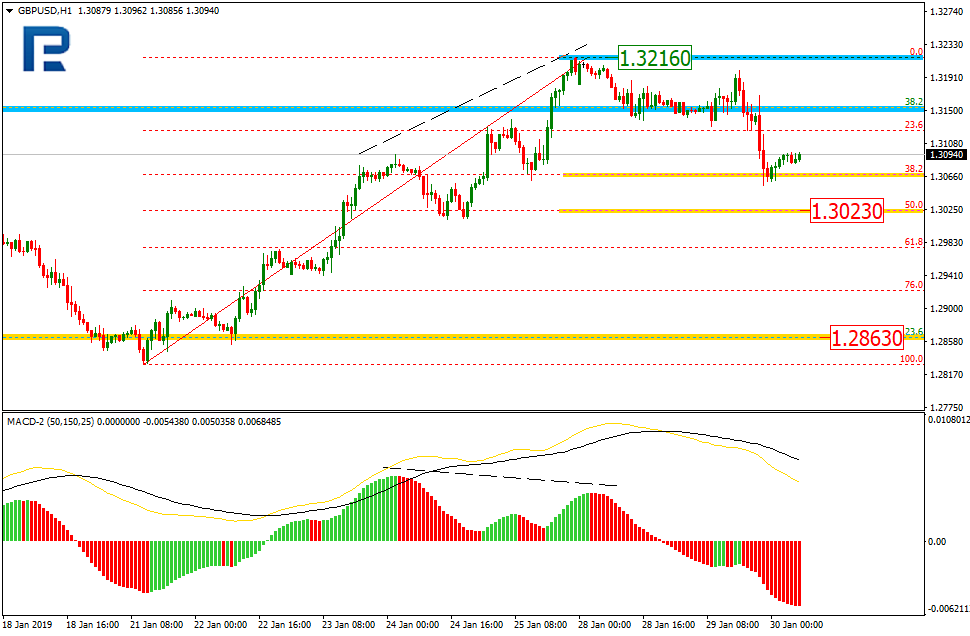Click the 18 Jan 2019 time axis label
The width and height of the screenshot is (970, 636).
pyautogui.click(x=28, y=625)
